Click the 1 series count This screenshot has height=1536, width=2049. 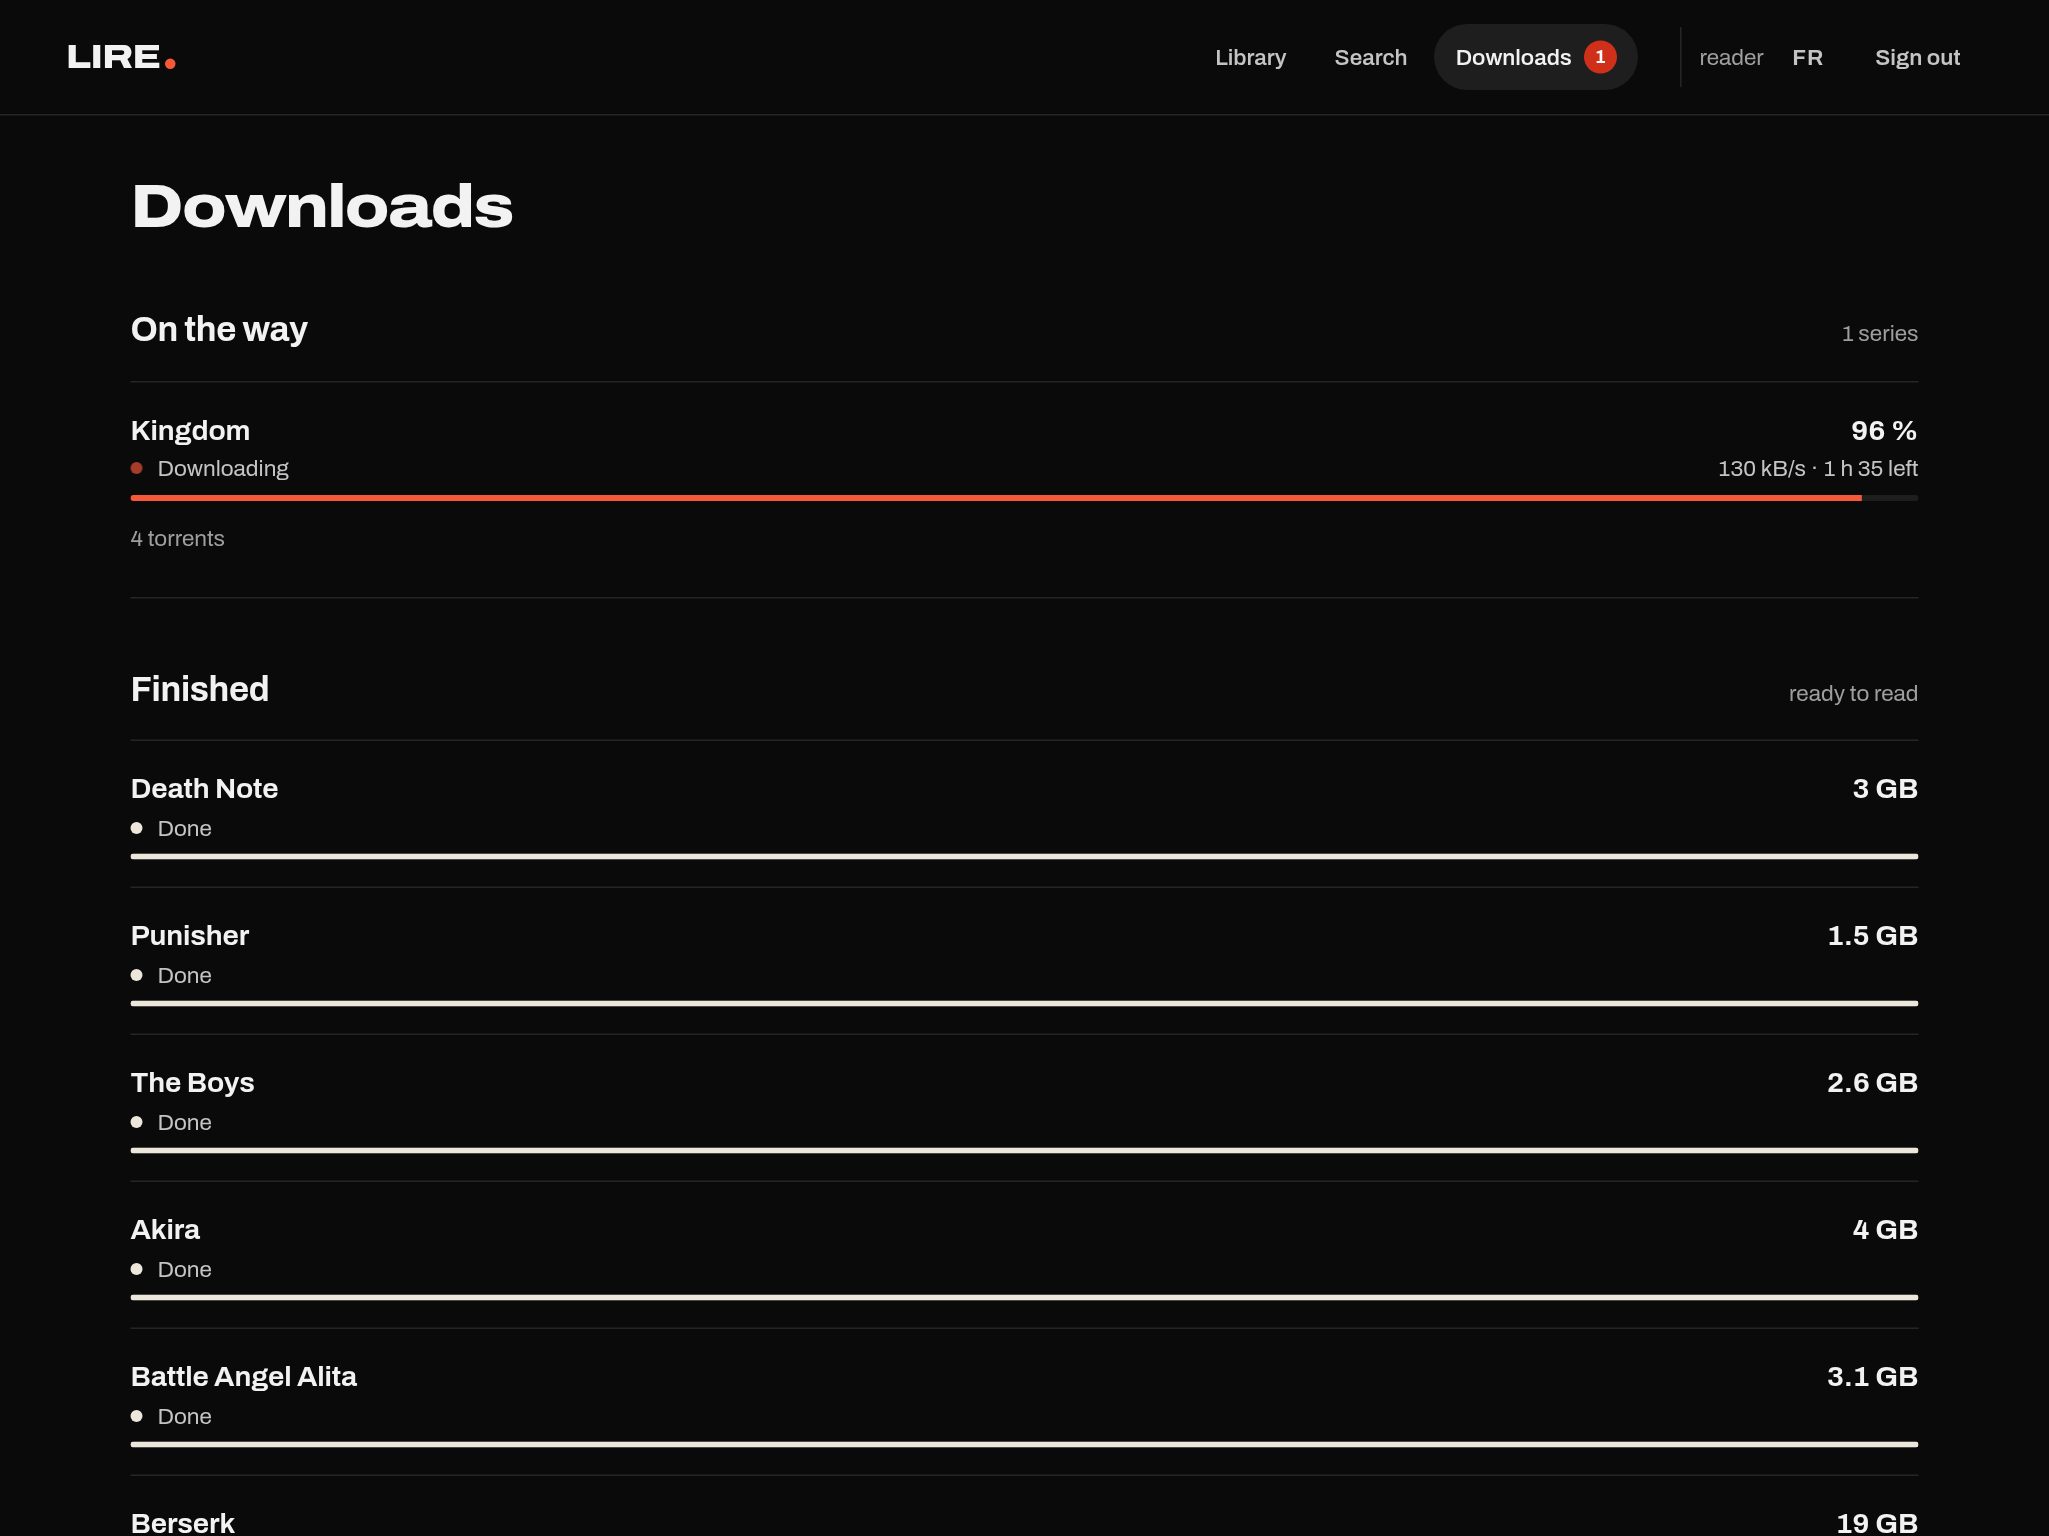[1879, 333]
